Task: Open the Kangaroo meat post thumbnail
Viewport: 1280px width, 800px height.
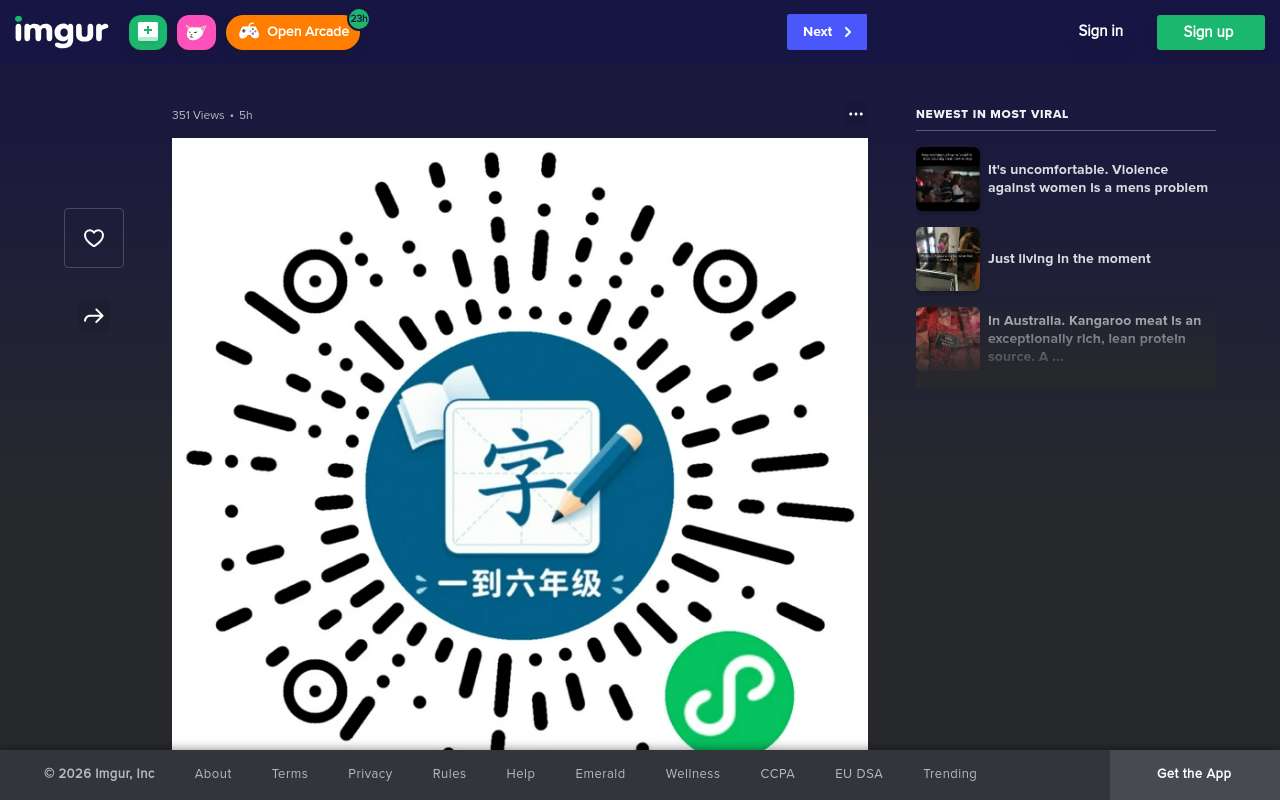Action: point(948,339)
